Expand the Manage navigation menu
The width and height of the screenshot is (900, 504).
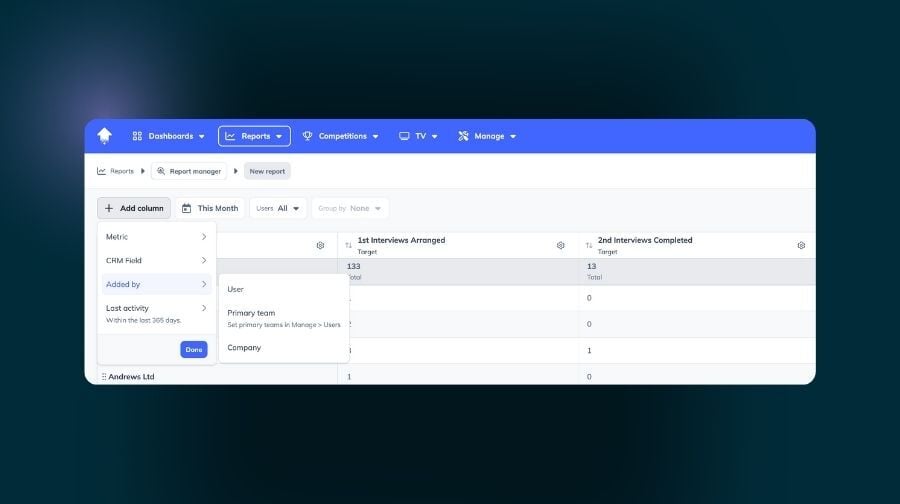487,136
